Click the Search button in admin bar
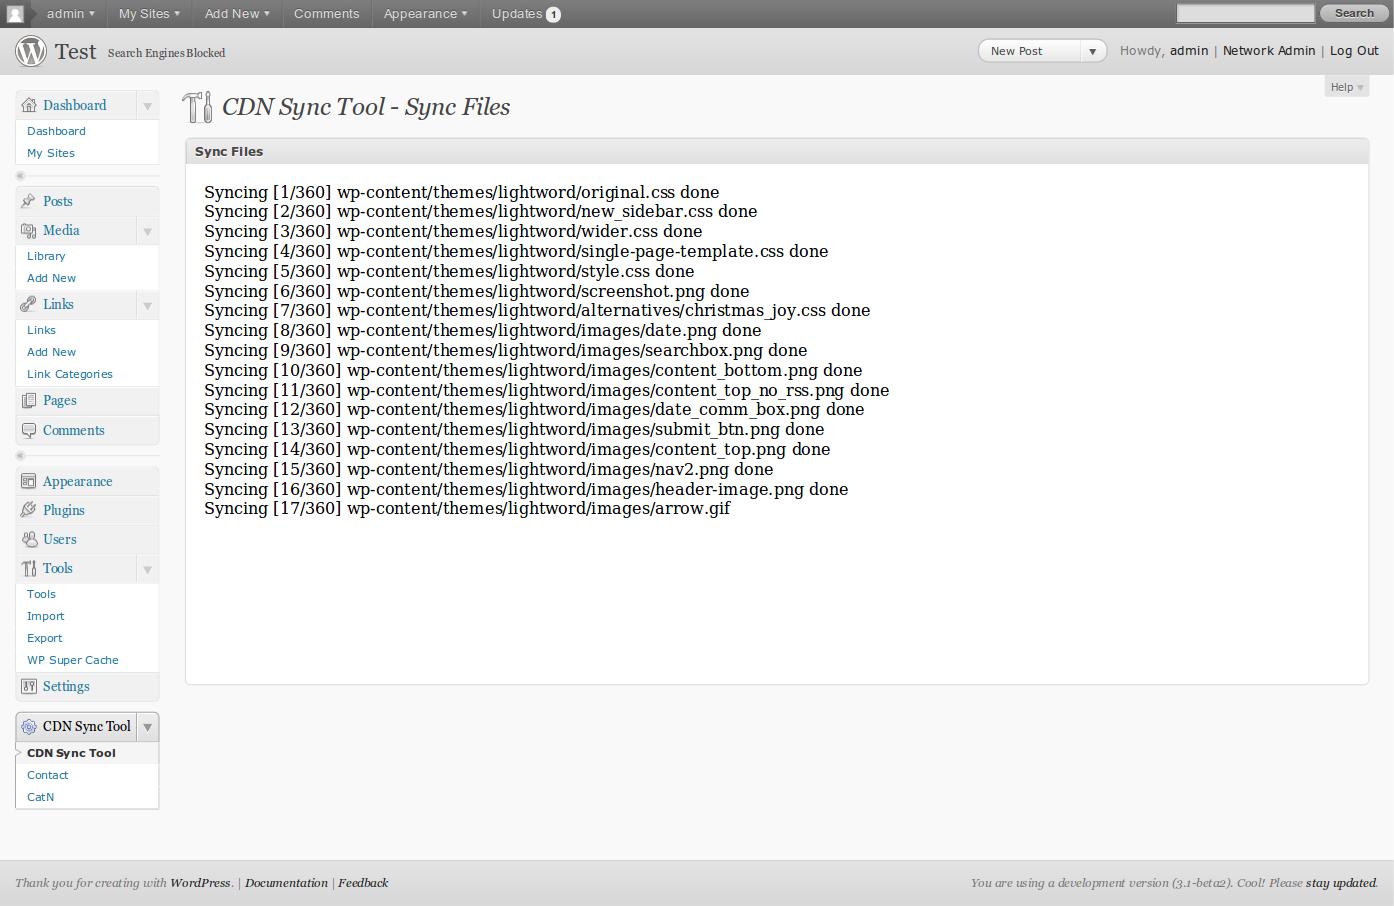This screenshot has width=1394, height=906. point(1354,13)
